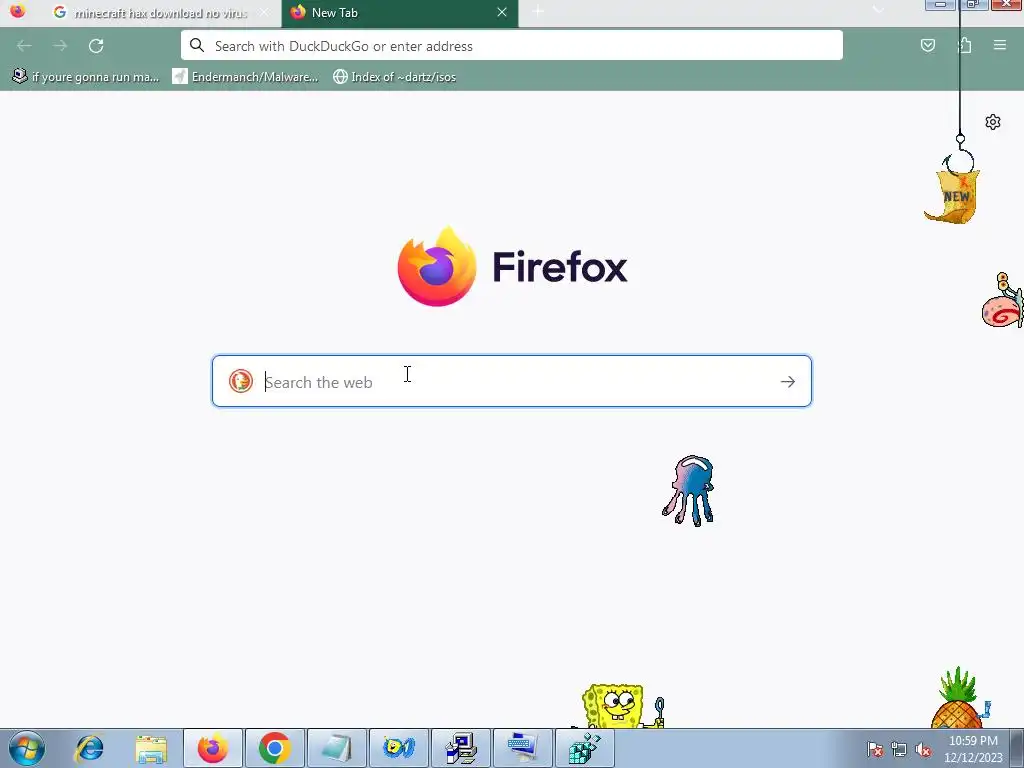This screenshot has height=768, width=1024.
Task: Open the on-screen keyboard taskbar icon
Action: pos(523,748)
